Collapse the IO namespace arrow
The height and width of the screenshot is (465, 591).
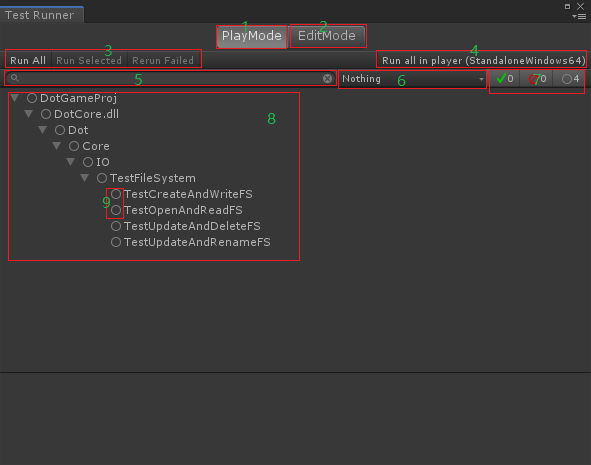click(70, 162)
